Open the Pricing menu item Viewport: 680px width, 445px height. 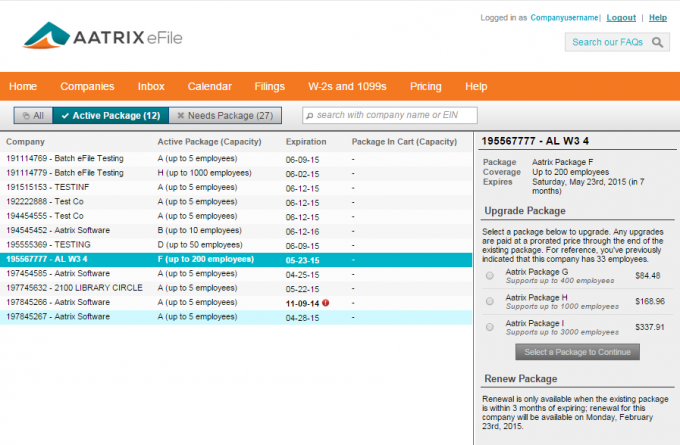click(425, 86)
